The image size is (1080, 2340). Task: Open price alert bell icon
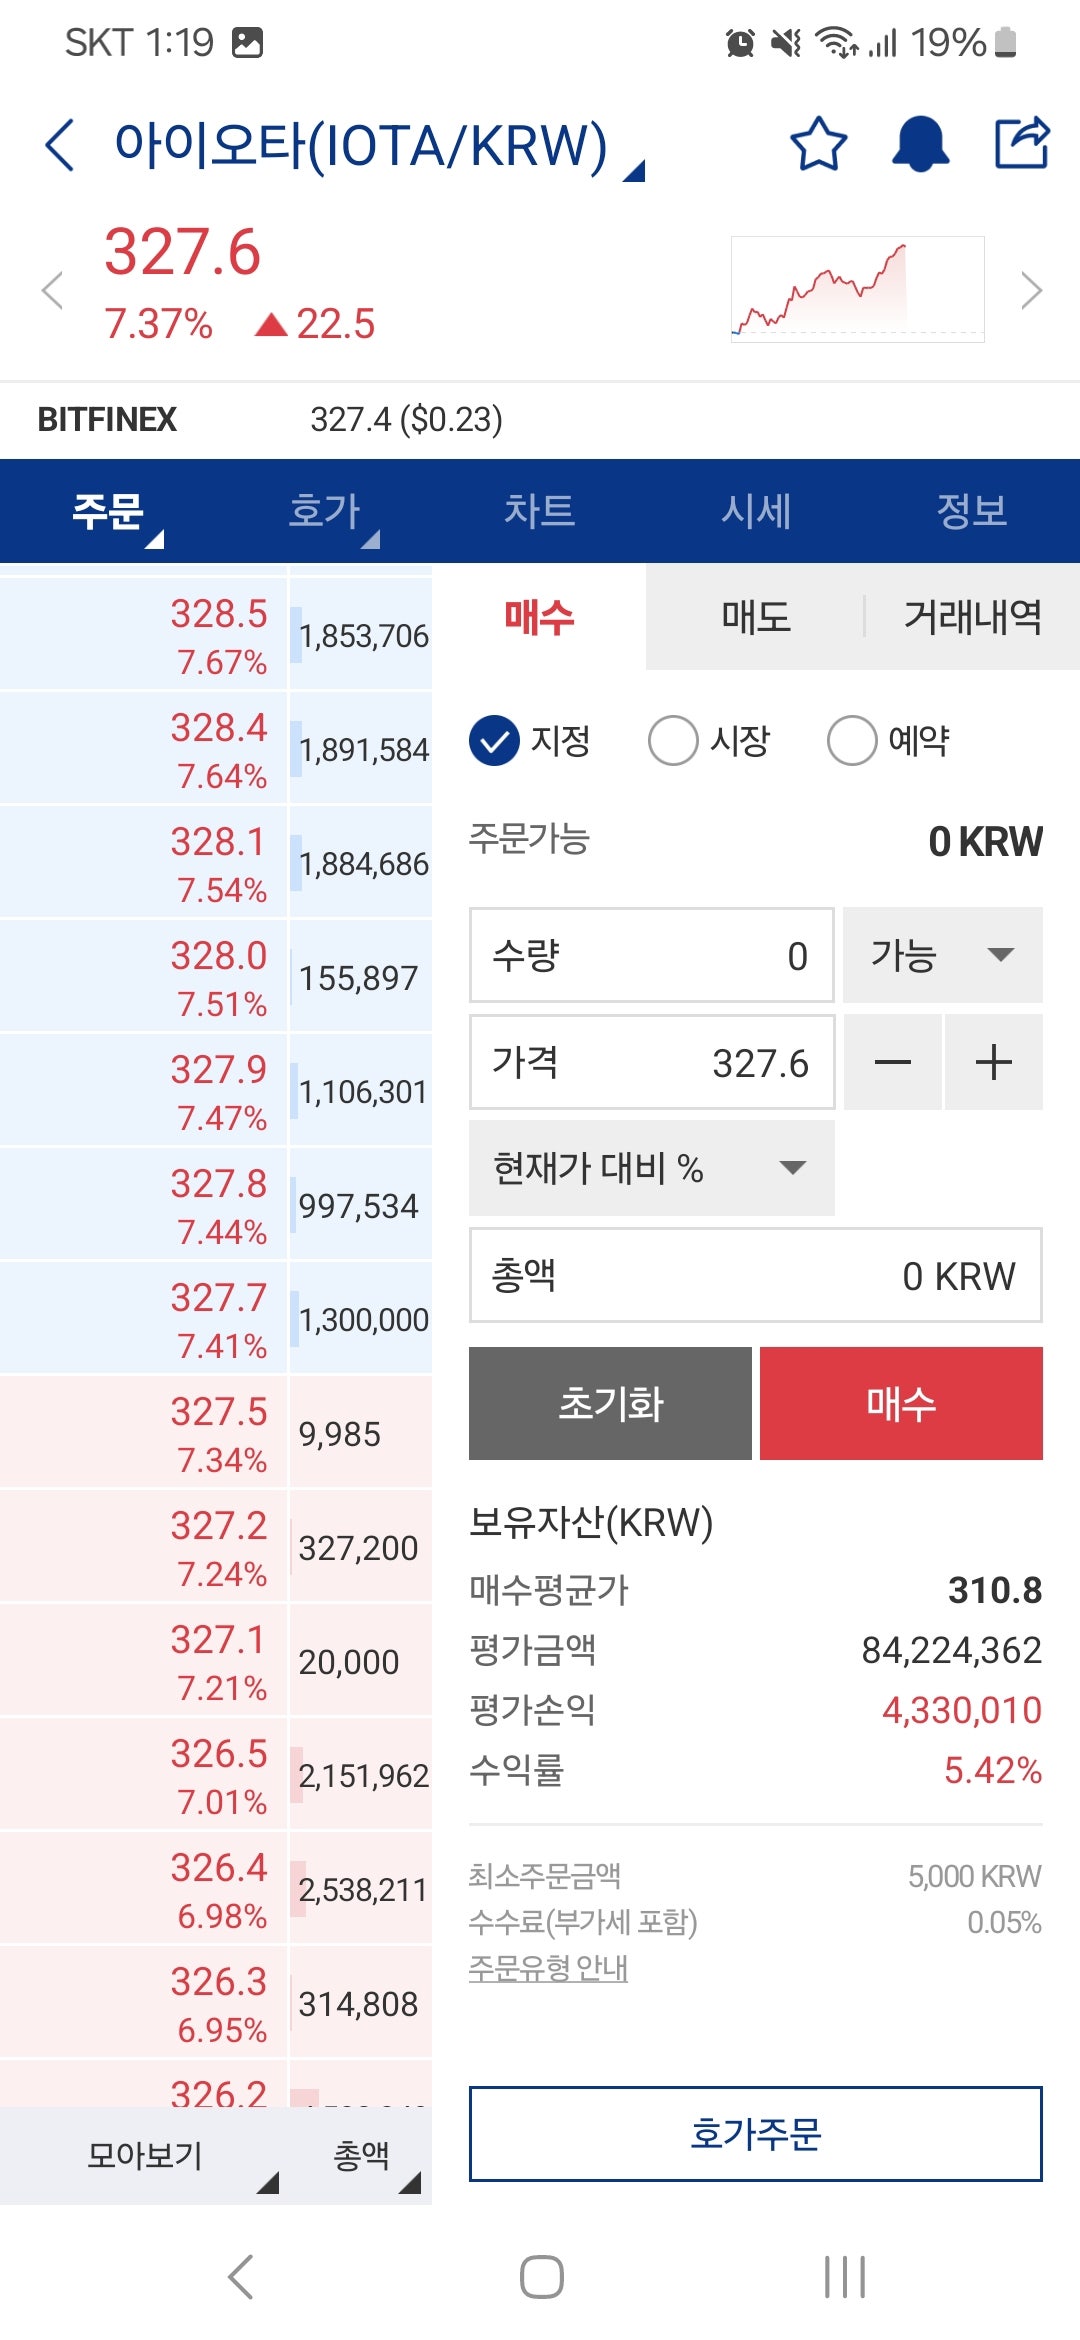pyautogui.click(x=920, y=145)
